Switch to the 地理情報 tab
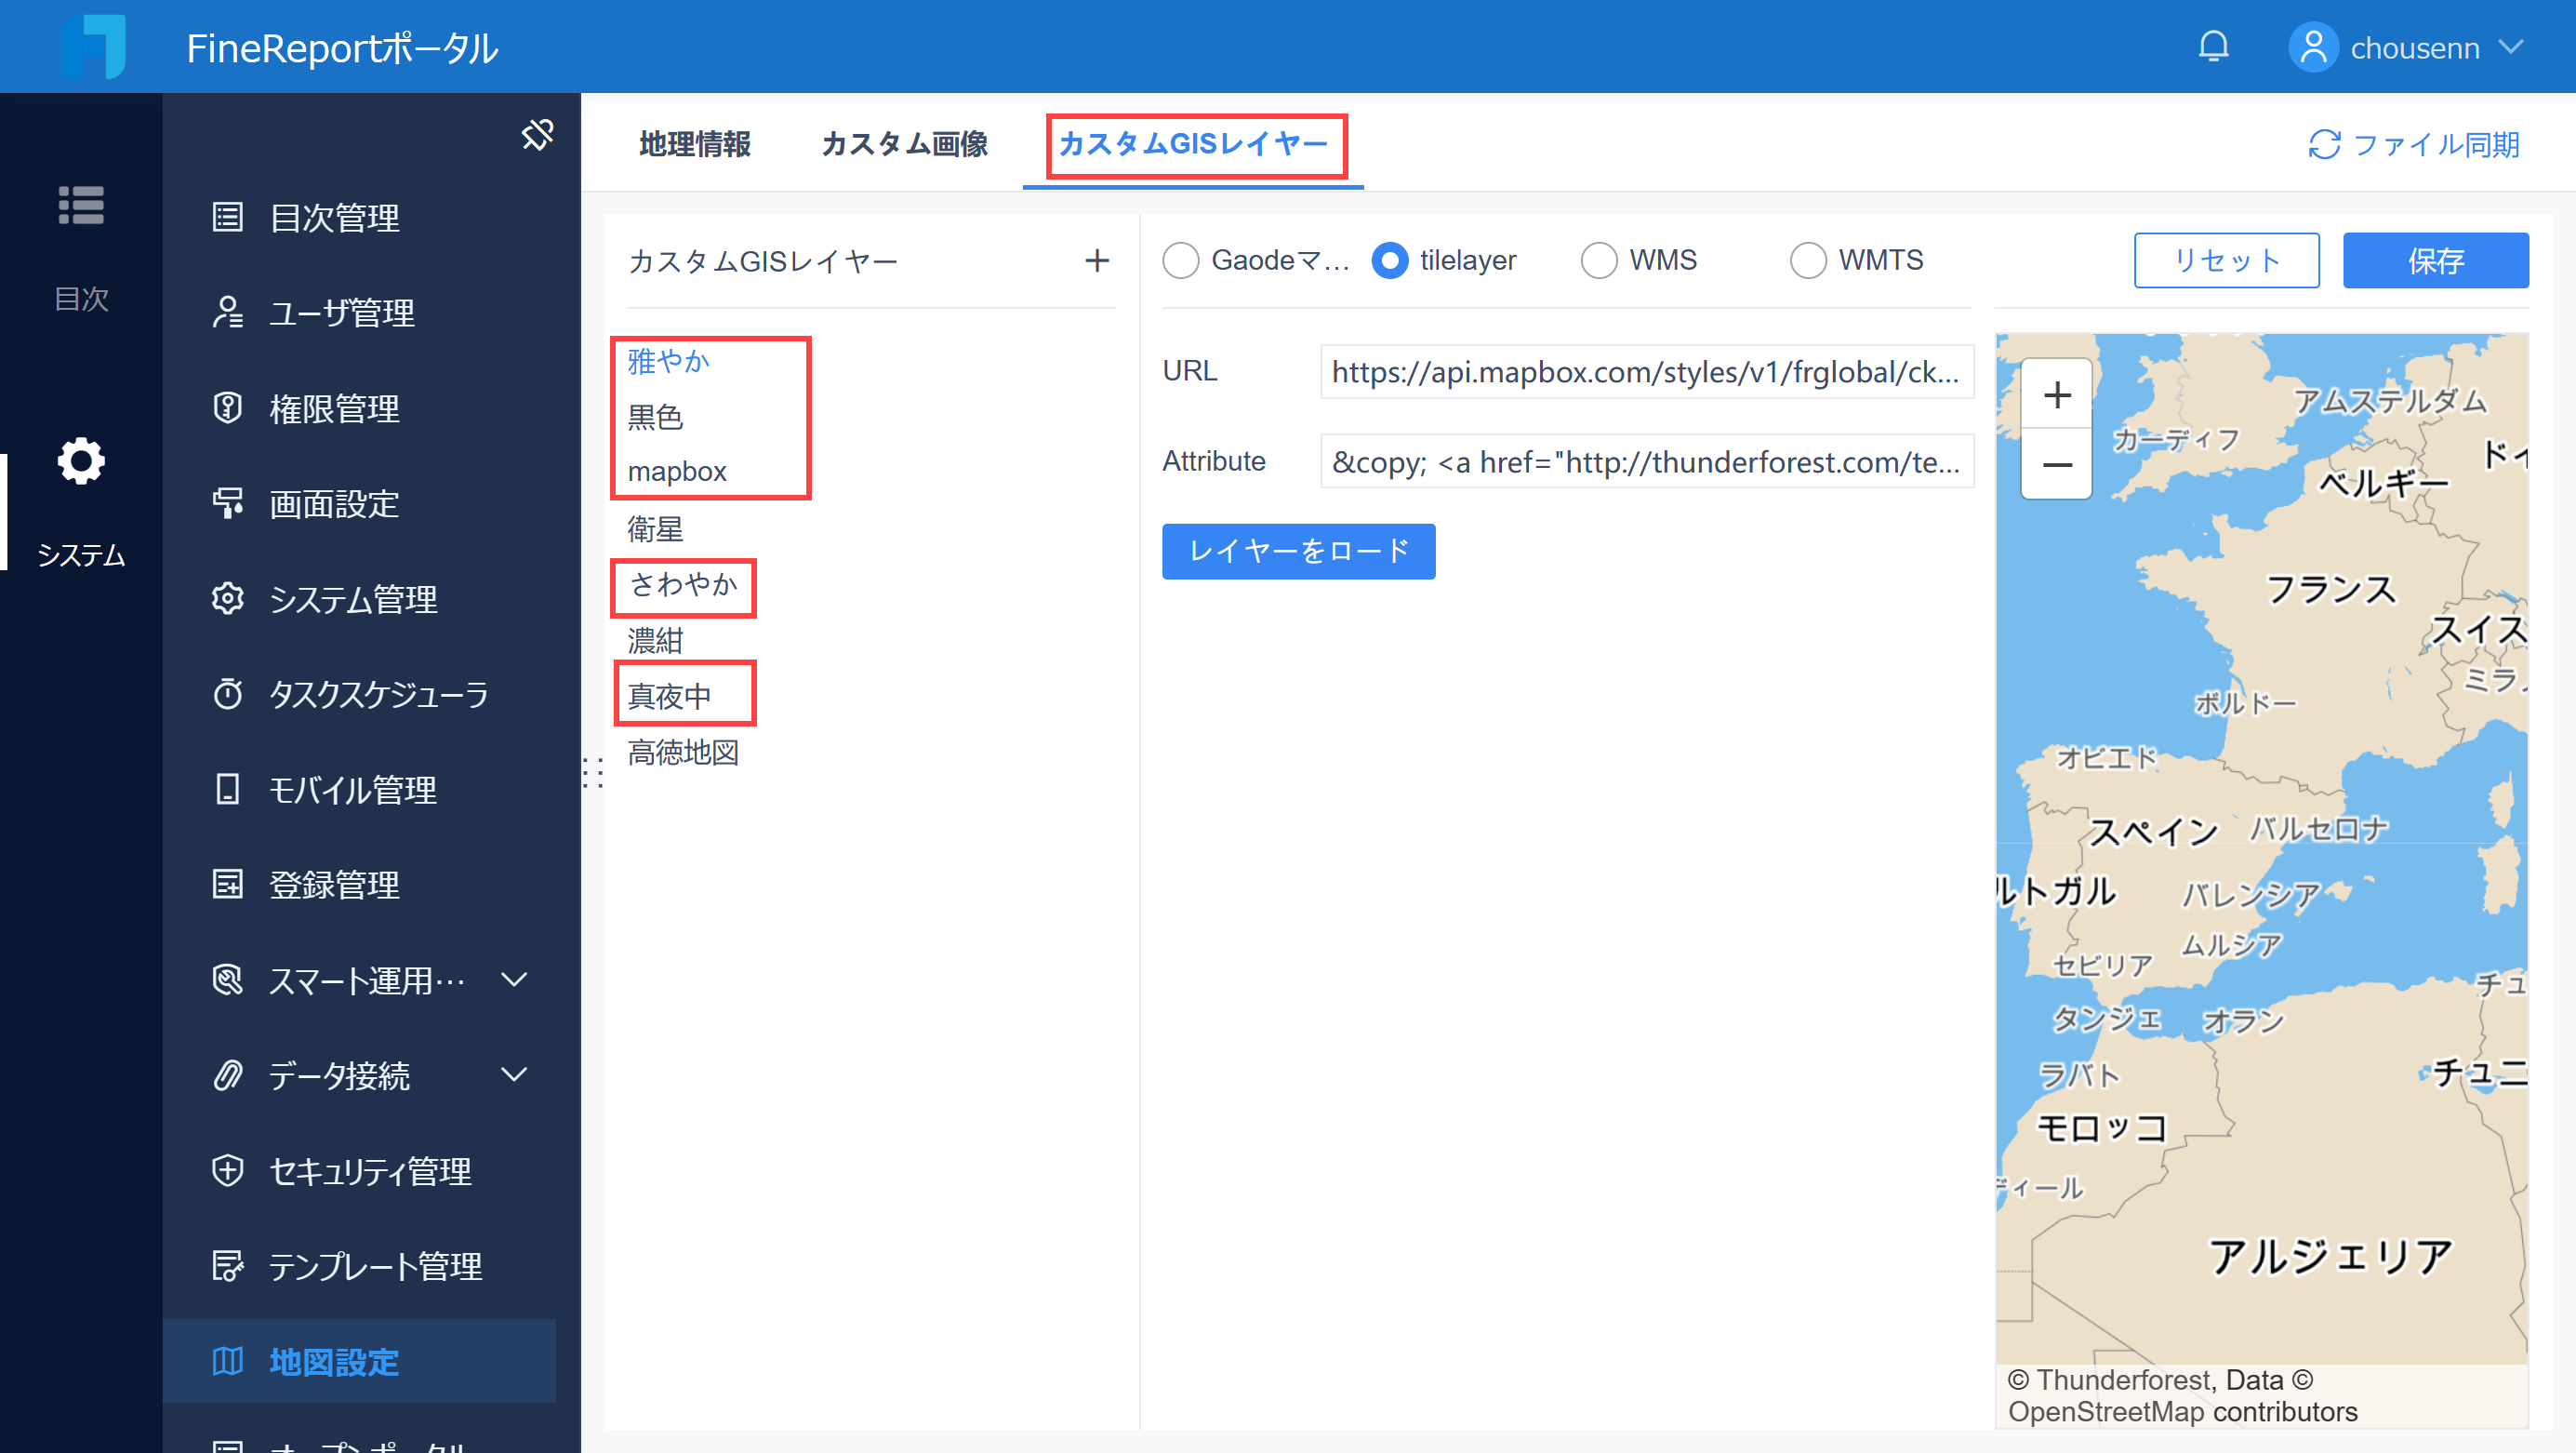2576x1453 pixels. (696, 144)
